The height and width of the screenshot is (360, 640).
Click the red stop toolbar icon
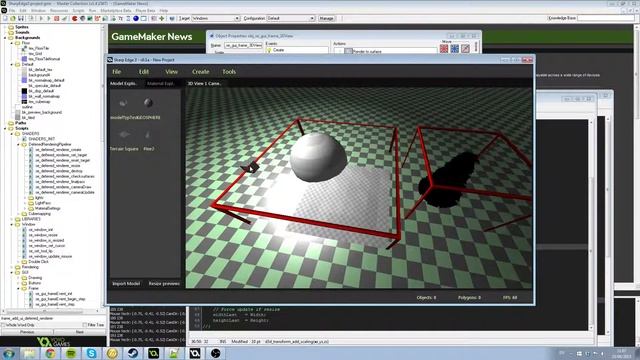tap(56, 18)
